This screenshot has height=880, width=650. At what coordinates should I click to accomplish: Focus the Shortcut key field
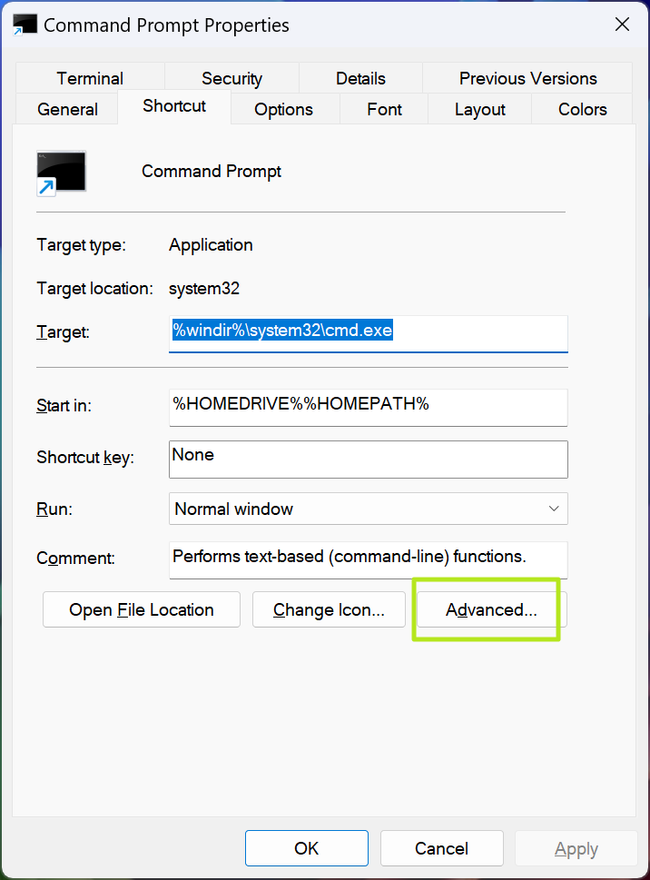(x=368, y=459)
